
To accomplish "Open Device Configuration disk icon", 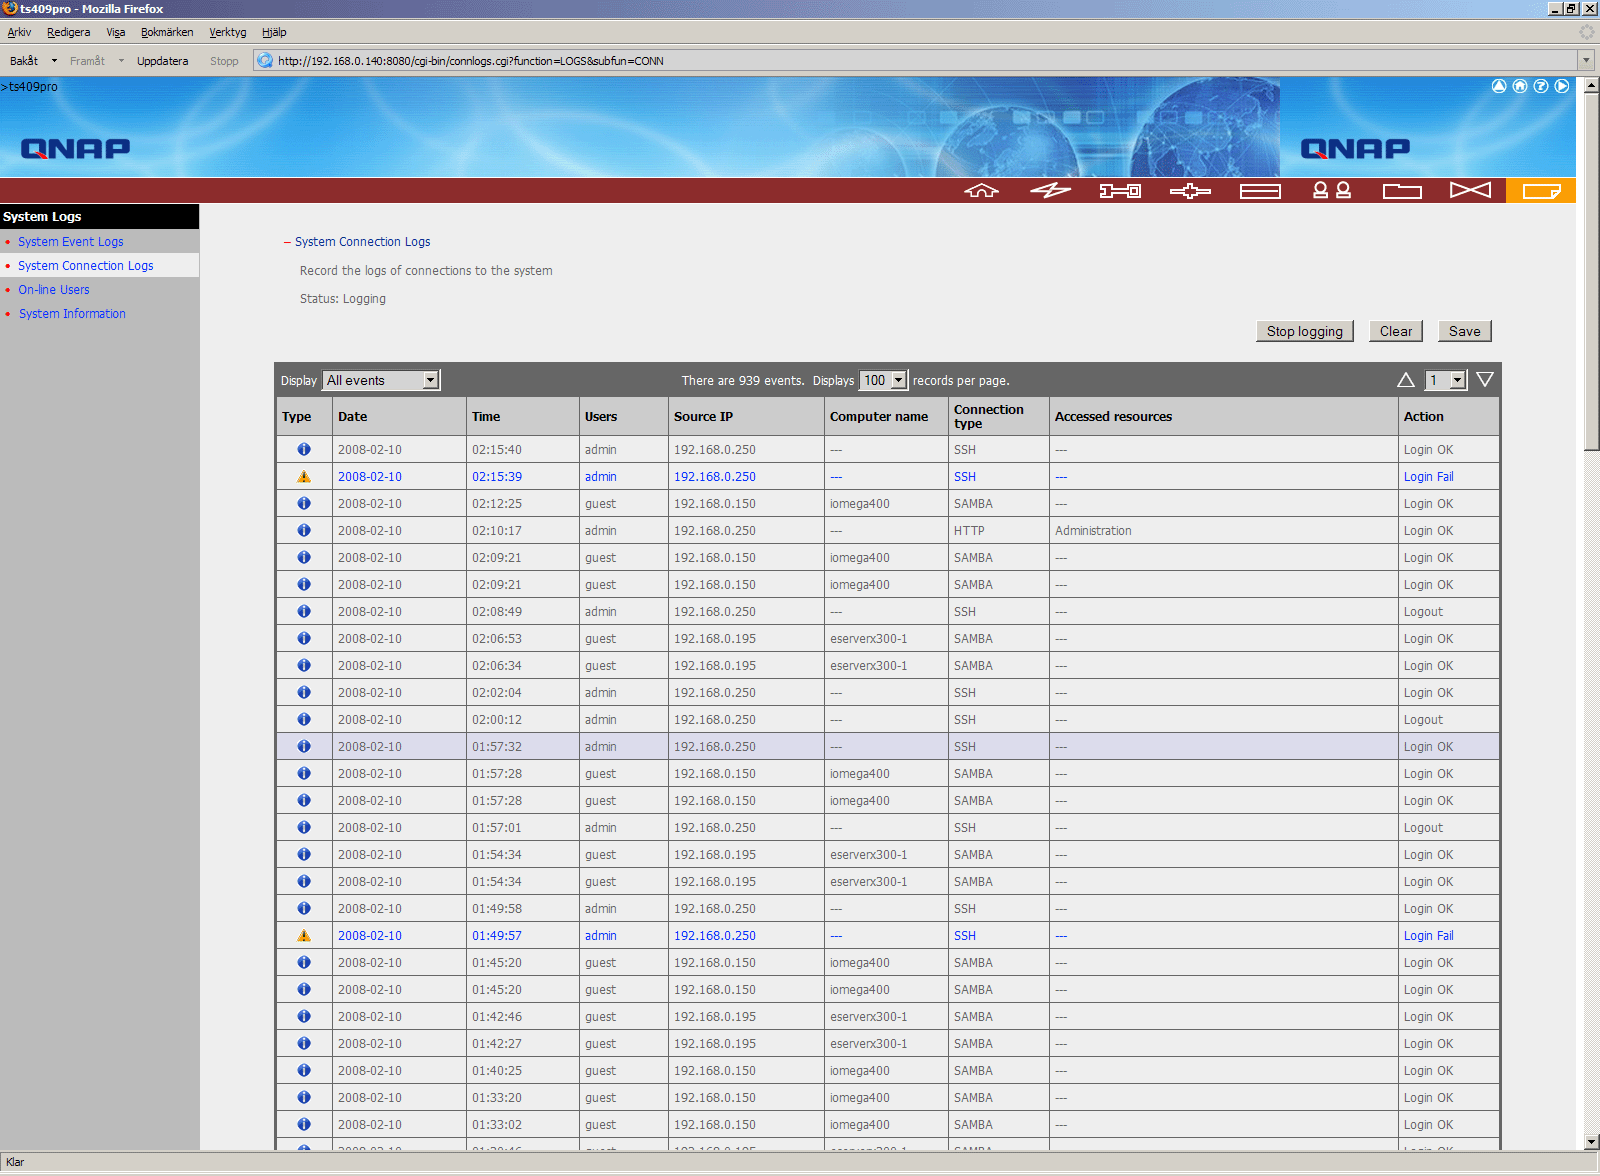I will tap(1260, 191).
